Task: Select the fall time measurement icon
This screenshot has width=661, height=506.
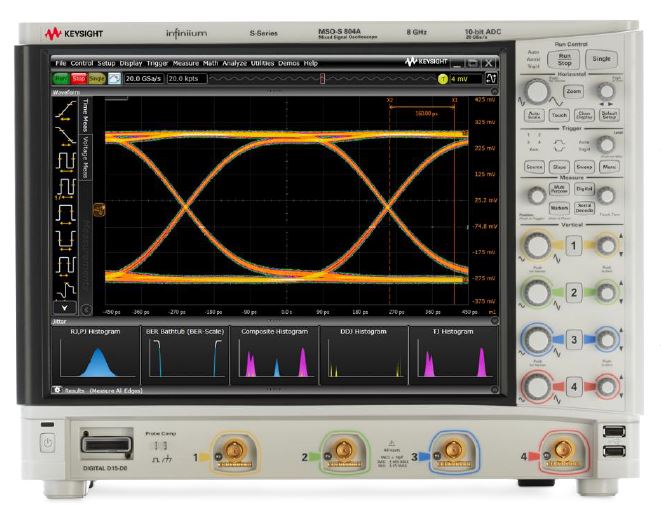Action: pos(66,135)
